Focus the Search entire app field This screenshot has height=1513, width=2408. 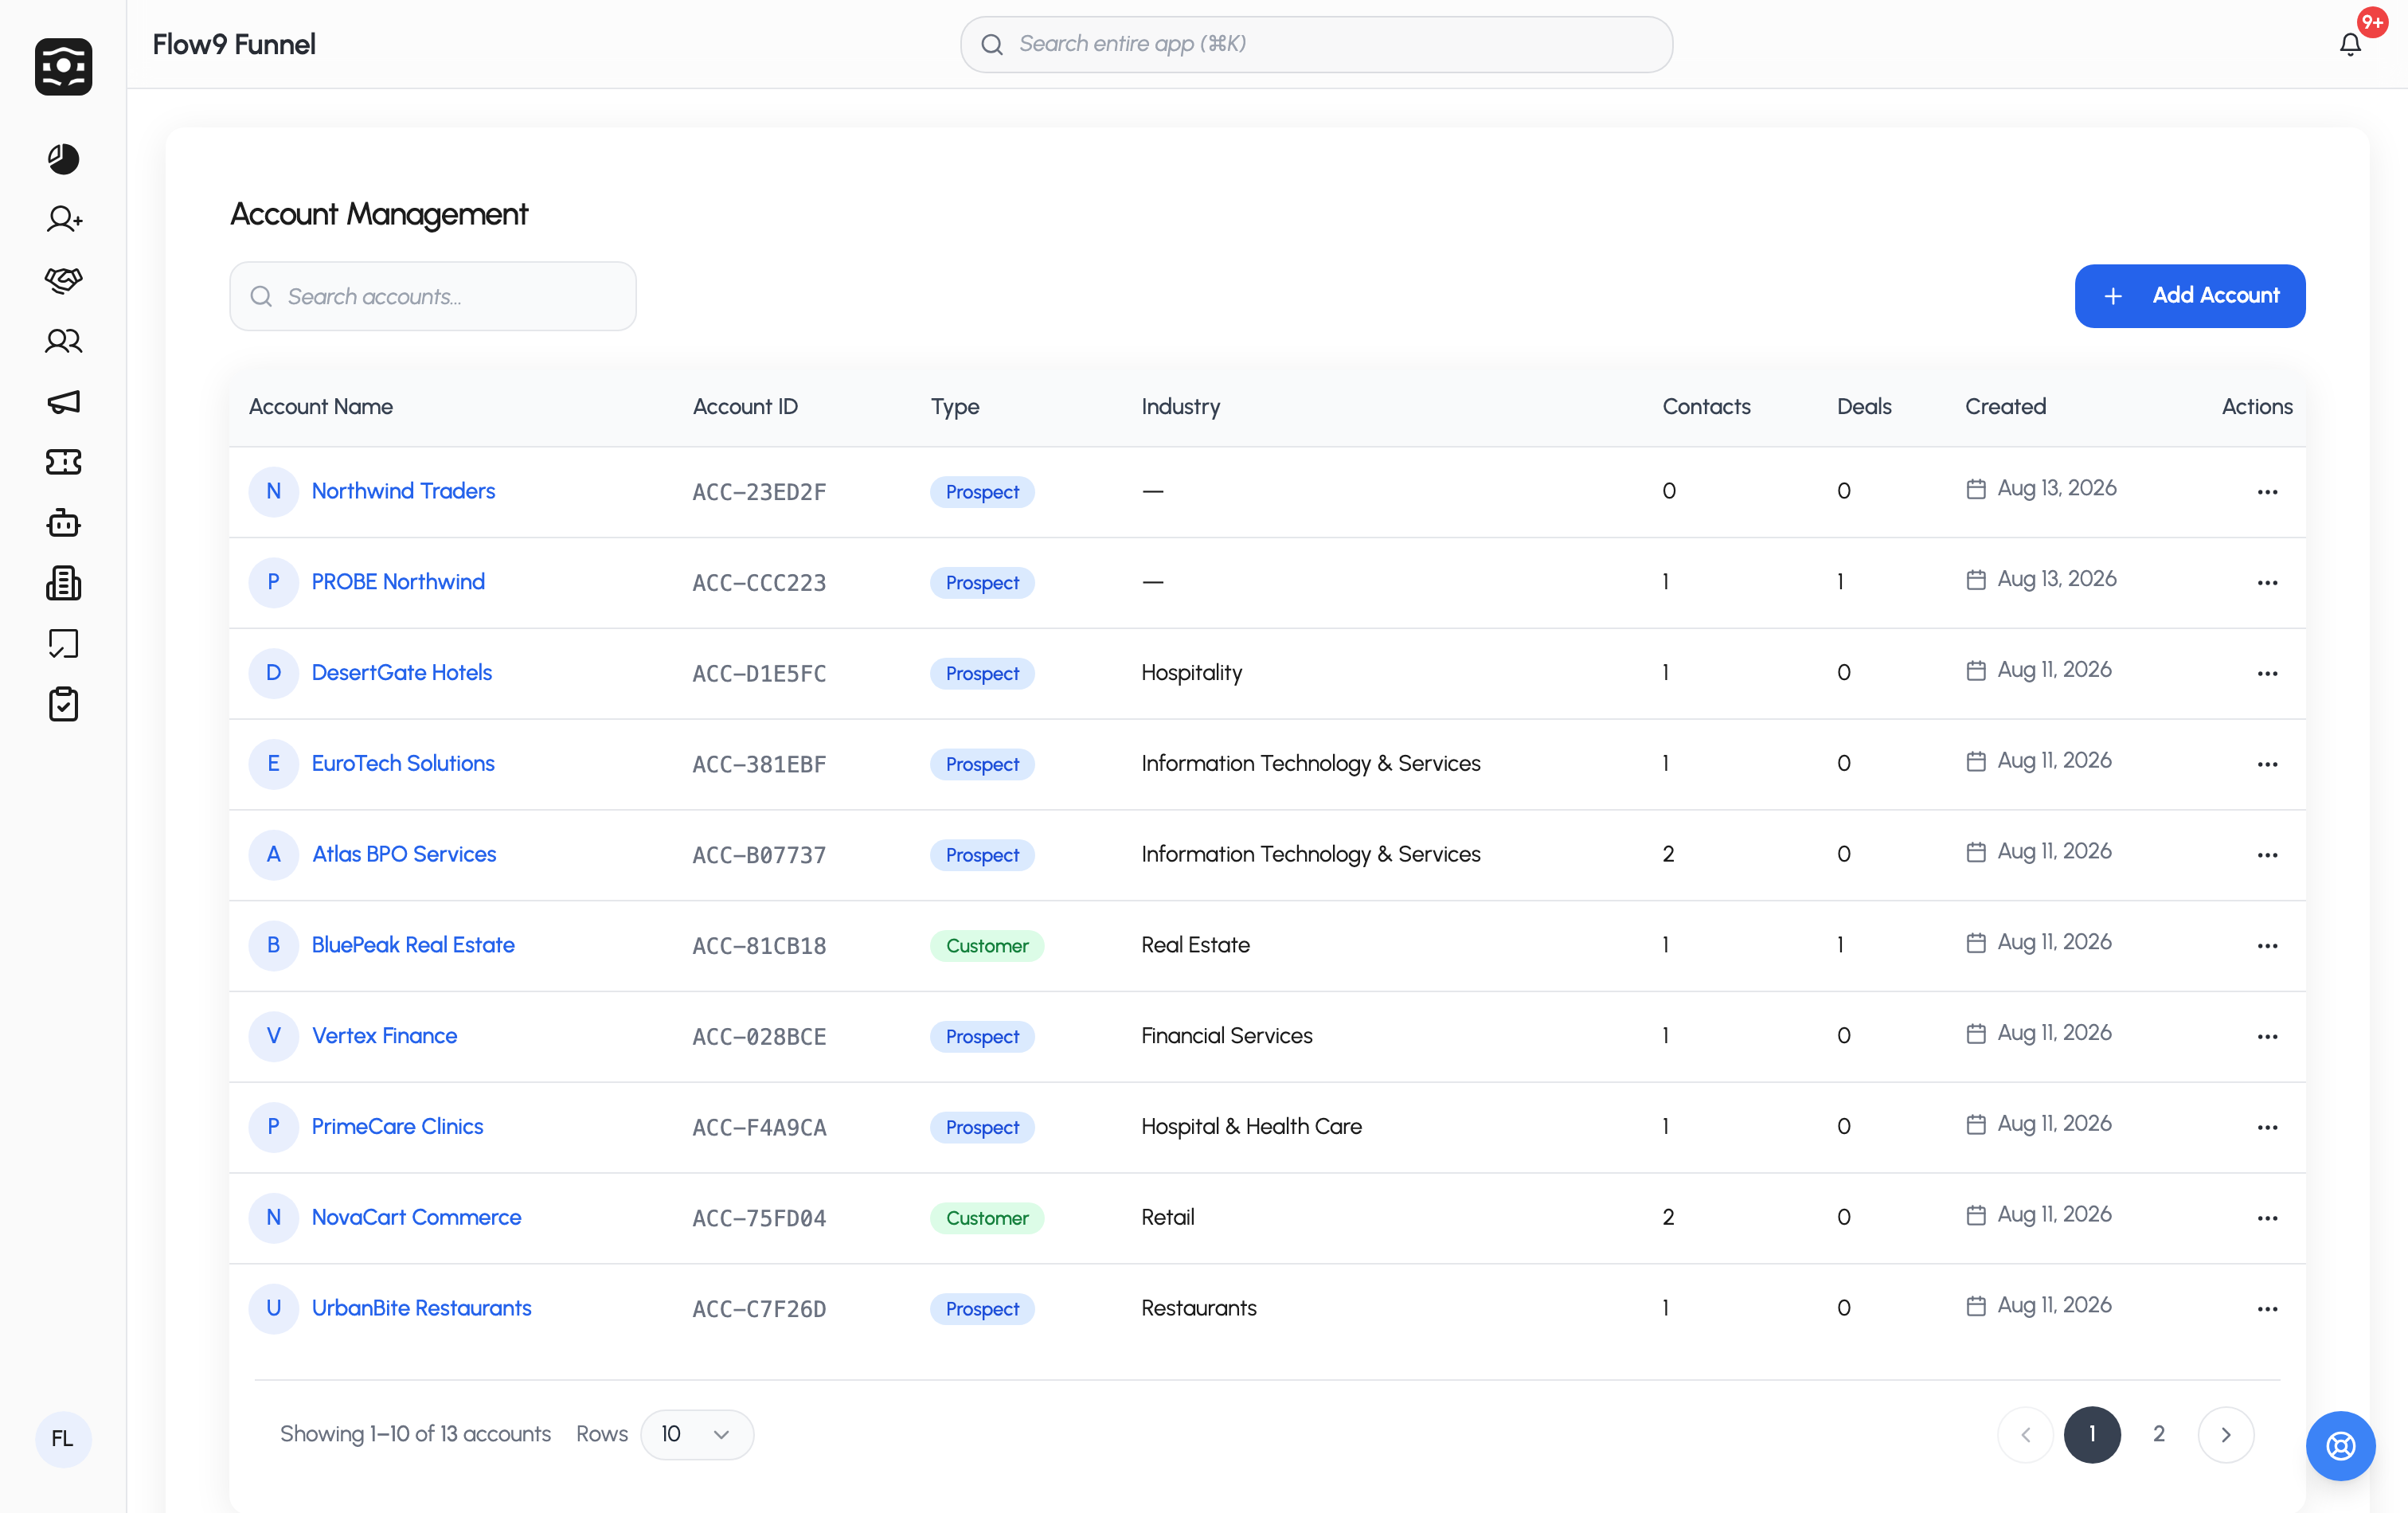1316,44
